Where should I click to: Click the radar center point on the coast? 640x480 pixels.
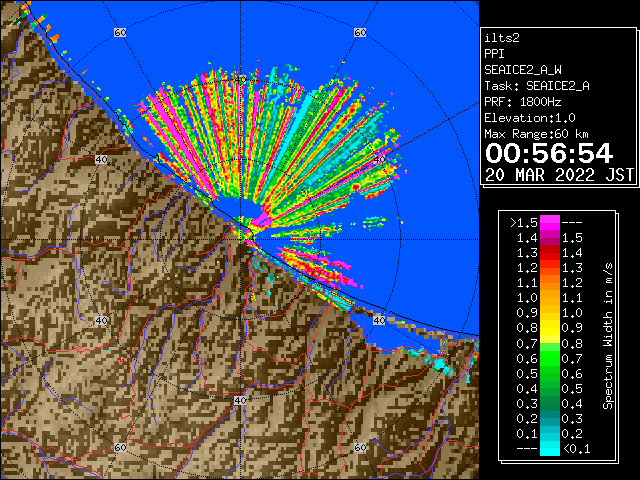pyautogui.click(x=240, y=240)
